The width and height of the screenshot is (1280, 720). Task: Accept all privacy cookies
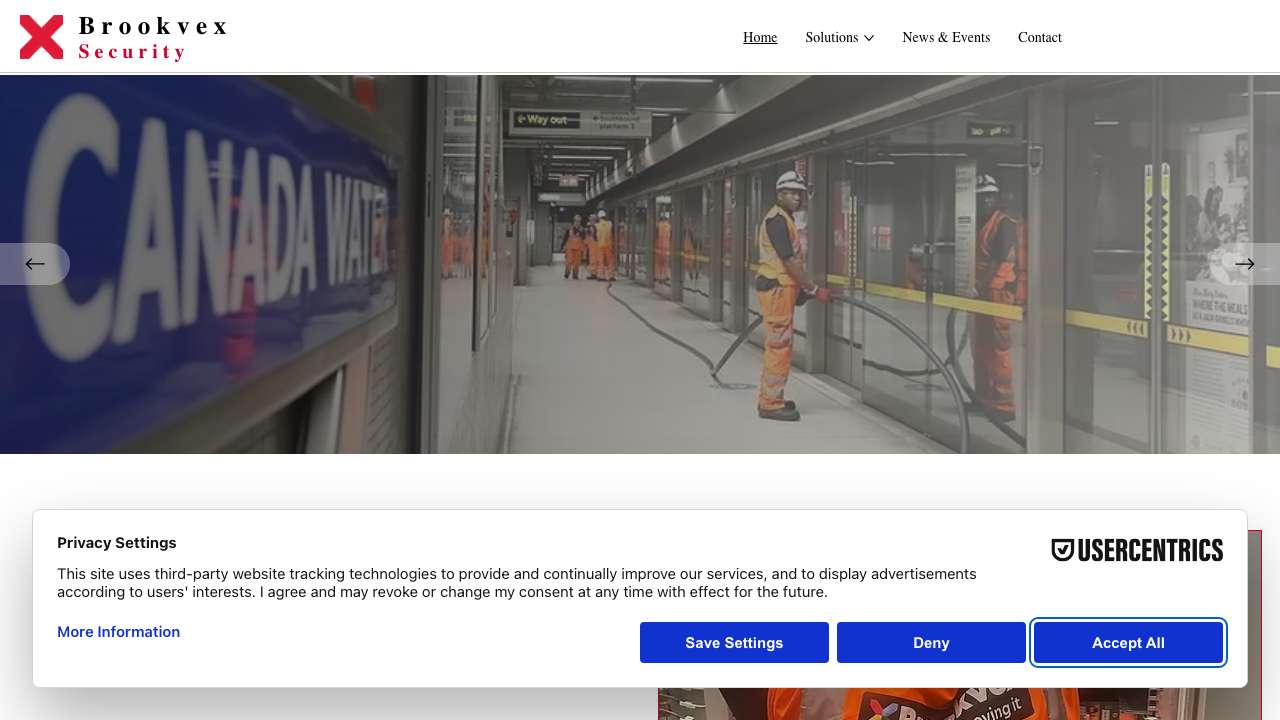tap(1128, 643)
